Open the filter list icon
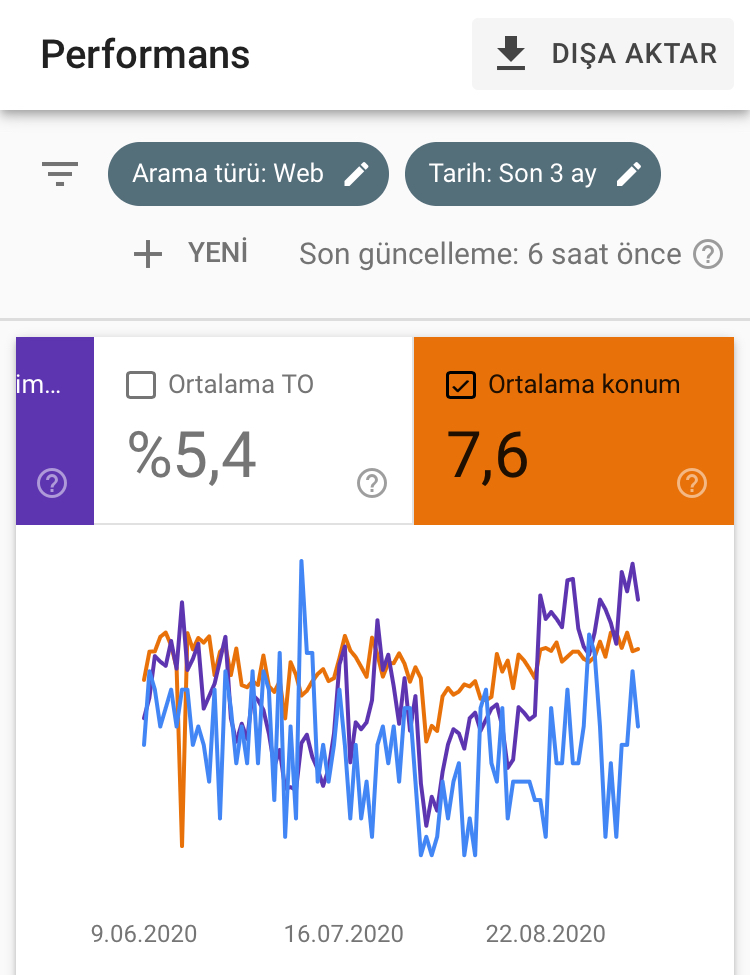 (x=60, y=173)
